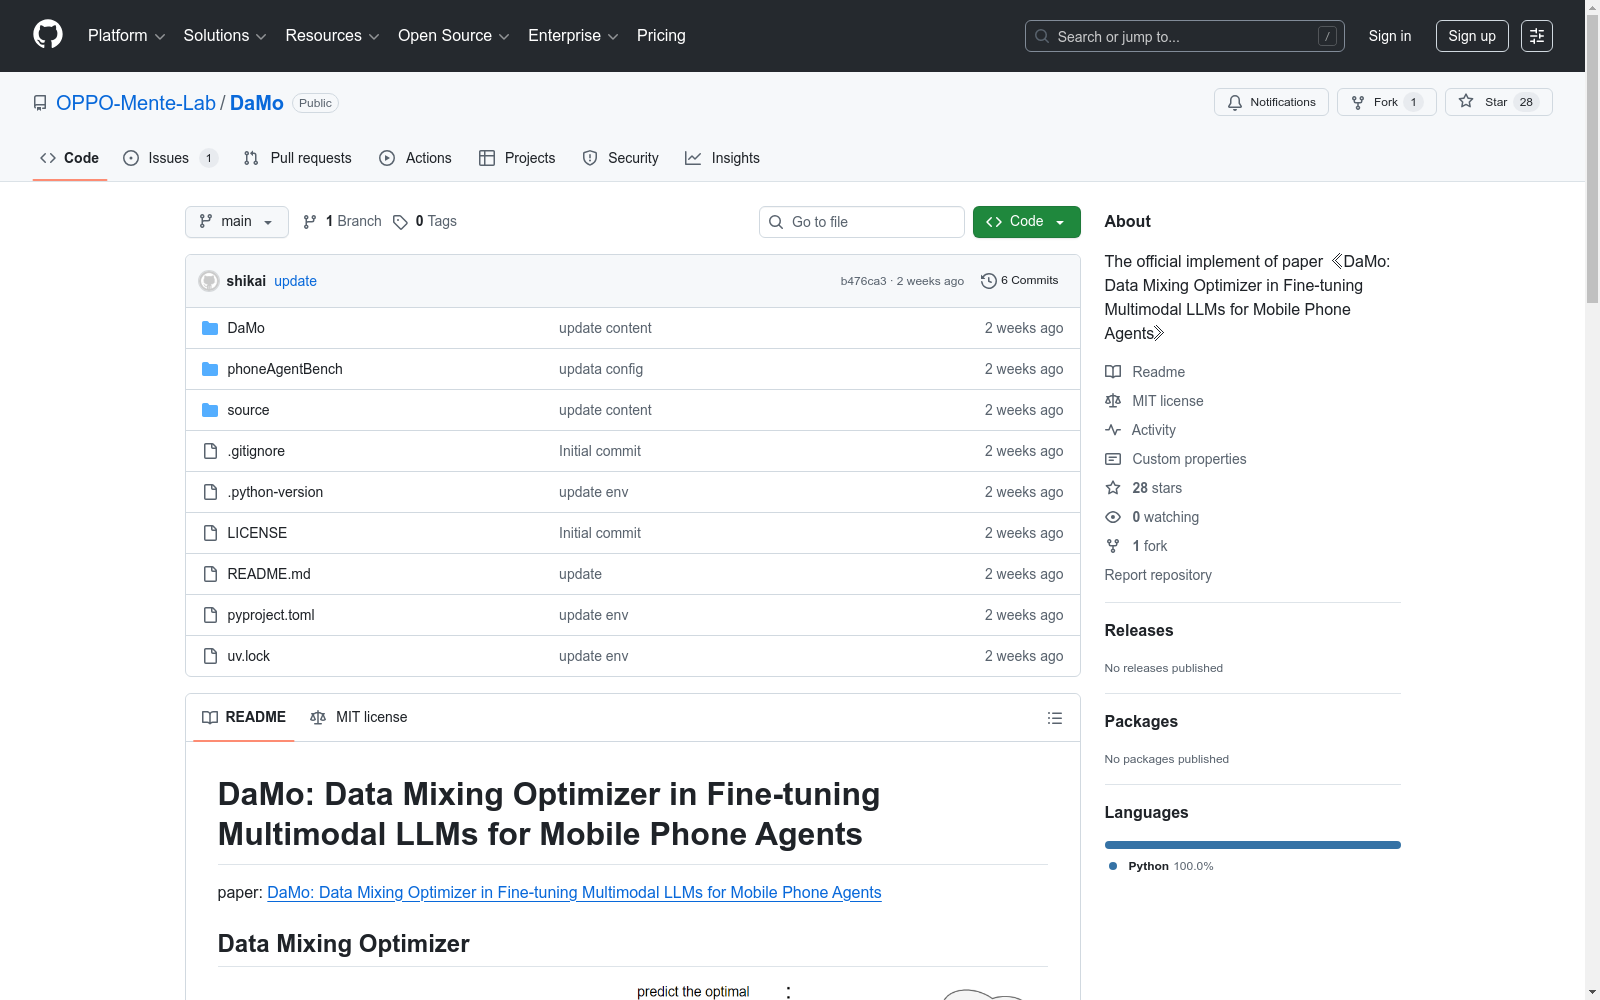Jump to Readme from the About sidebar
This screenshot has width=1600, height=1000.
pyautogui.click(x=1145, y=372)
